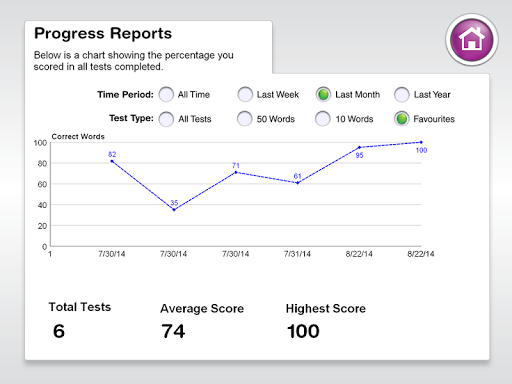The height and width of the screenshot is (384, 512).
Task: Click the Progress Reports heading
Action: click(103, 34)
